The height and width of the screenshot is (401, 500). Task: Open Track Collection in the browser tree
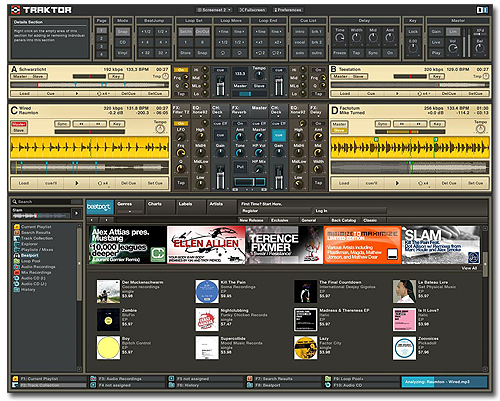16,238
